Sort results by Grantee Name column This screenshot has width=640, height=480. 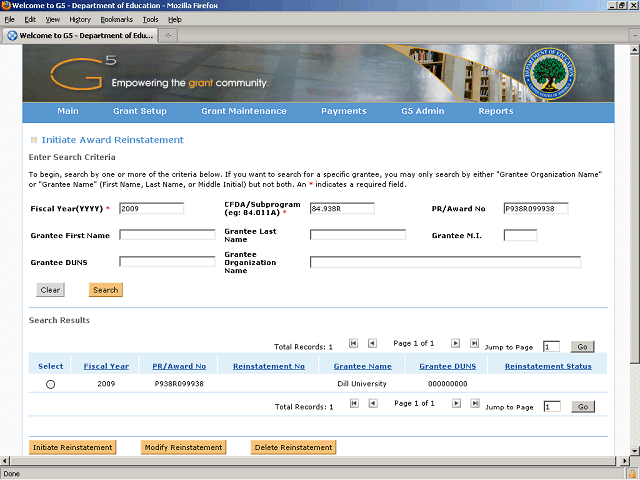362,366
